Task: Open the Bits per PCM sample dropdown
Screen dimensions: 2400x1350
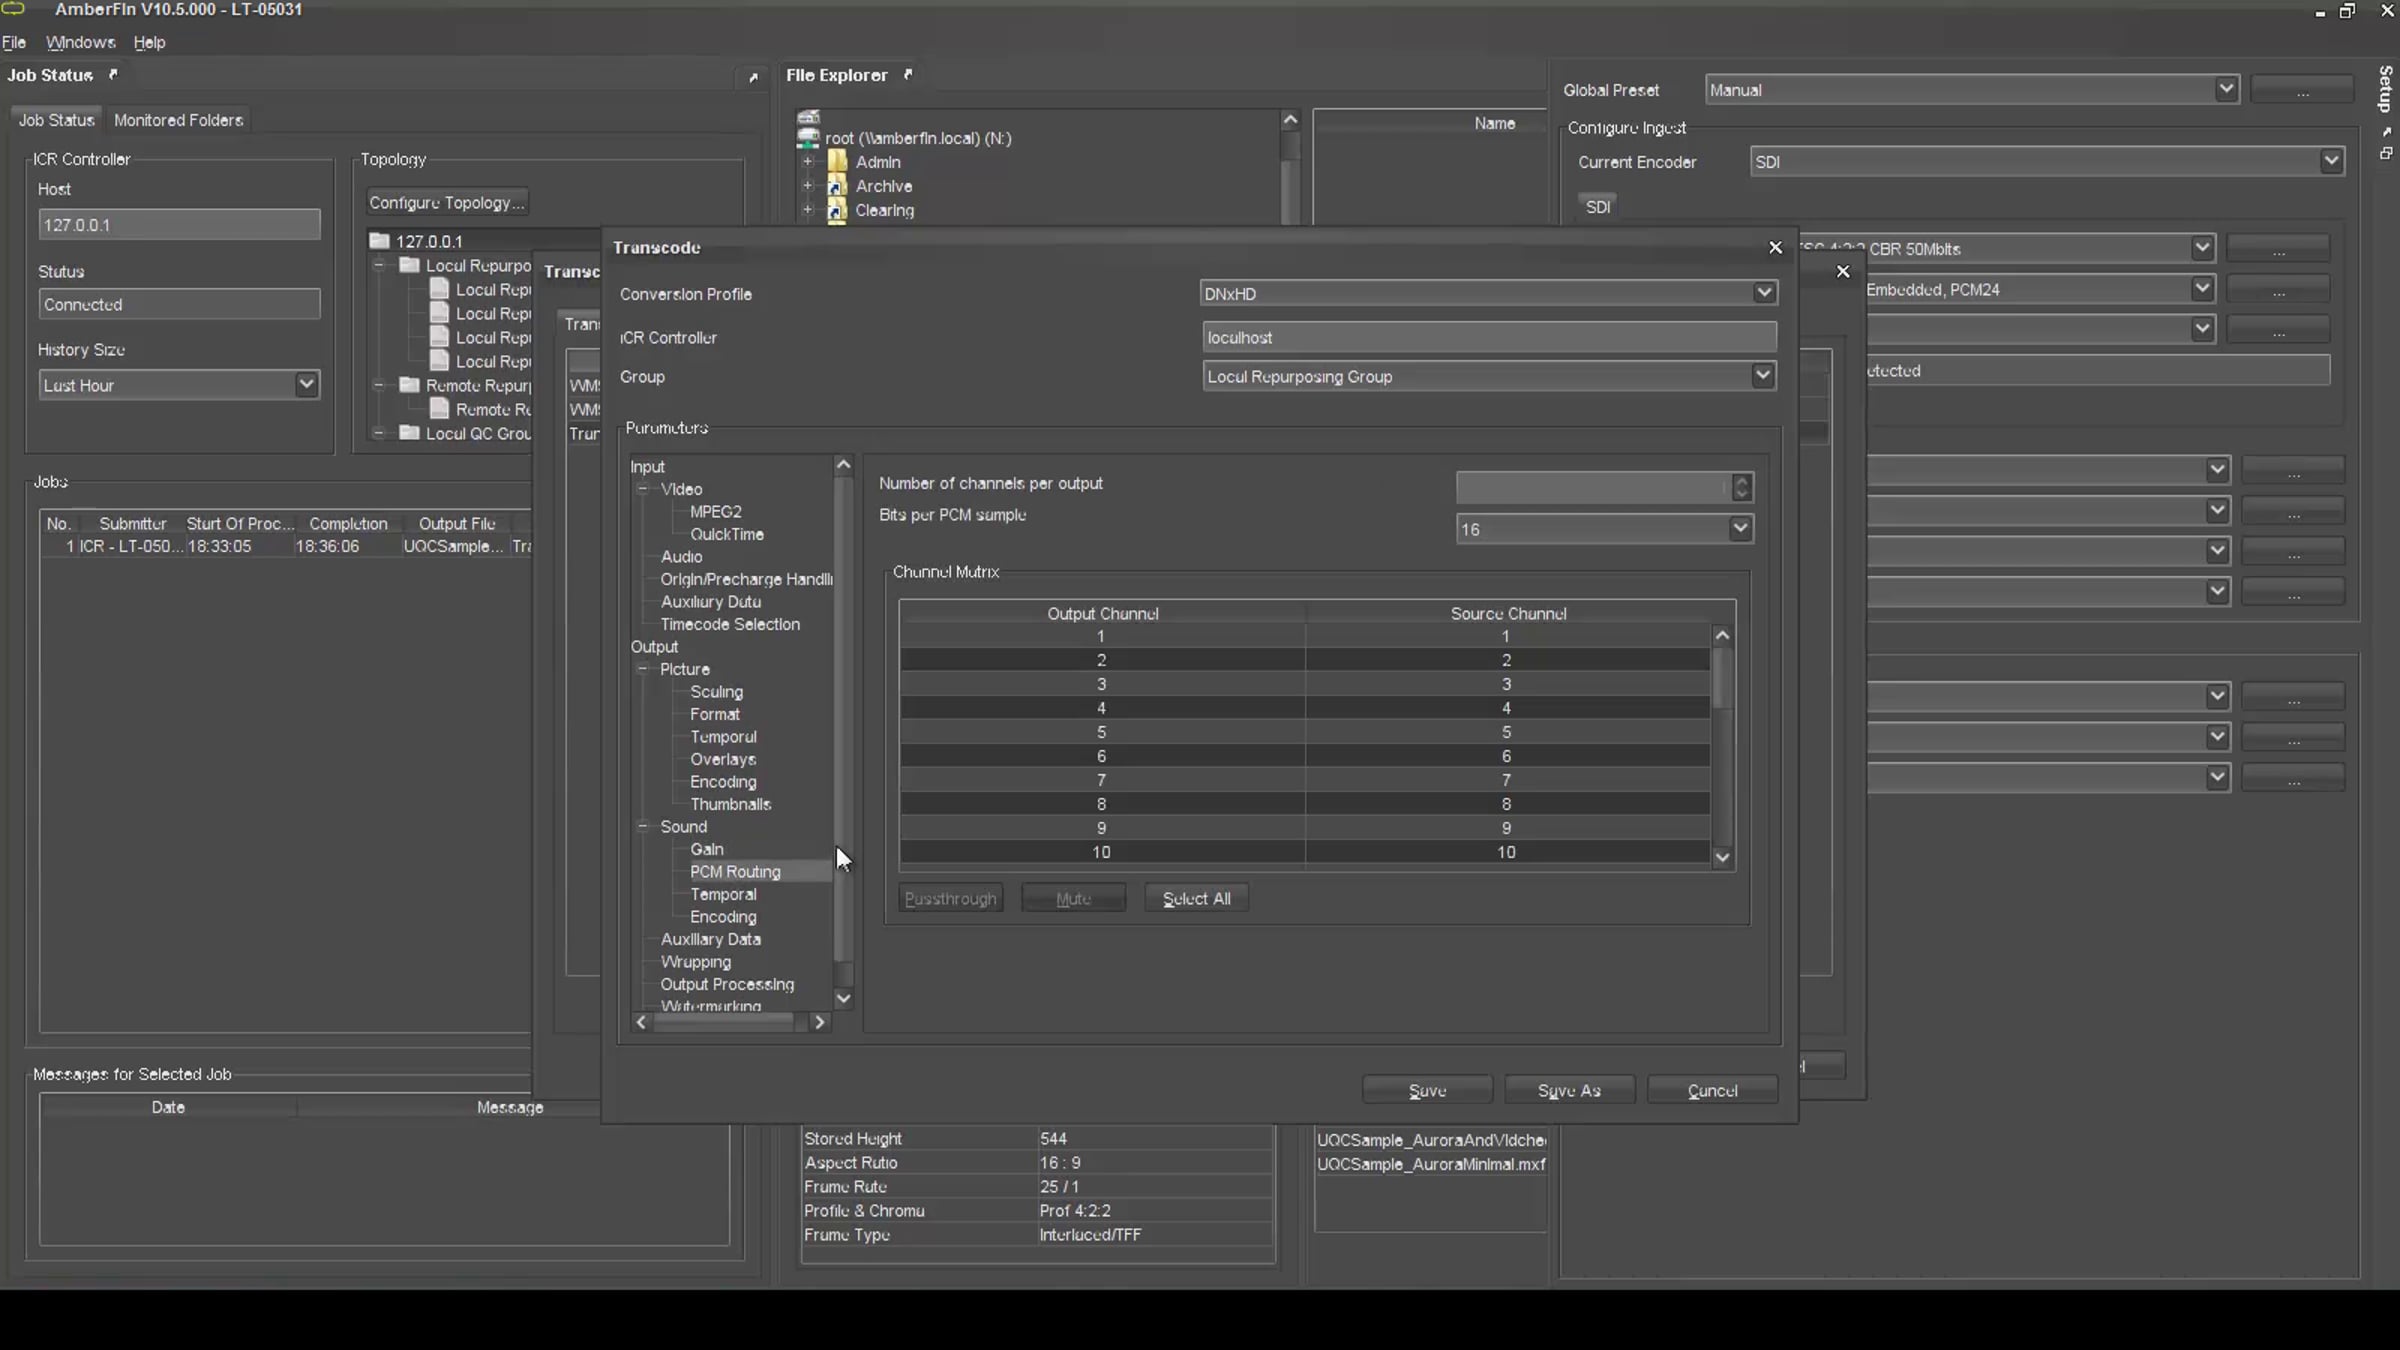Action: [1740, 529]
